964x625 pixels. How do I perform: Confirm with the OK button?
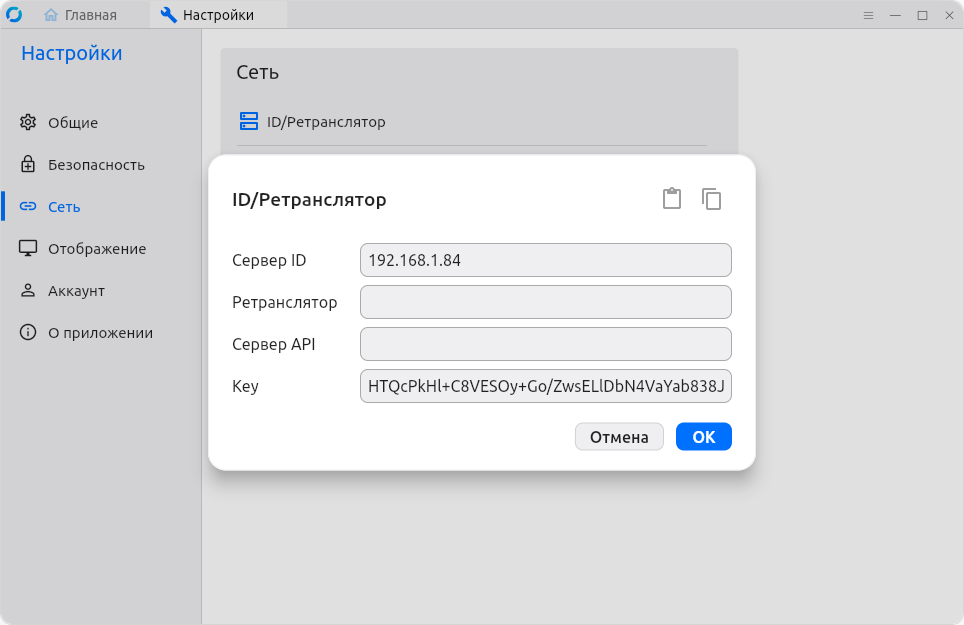703,437
